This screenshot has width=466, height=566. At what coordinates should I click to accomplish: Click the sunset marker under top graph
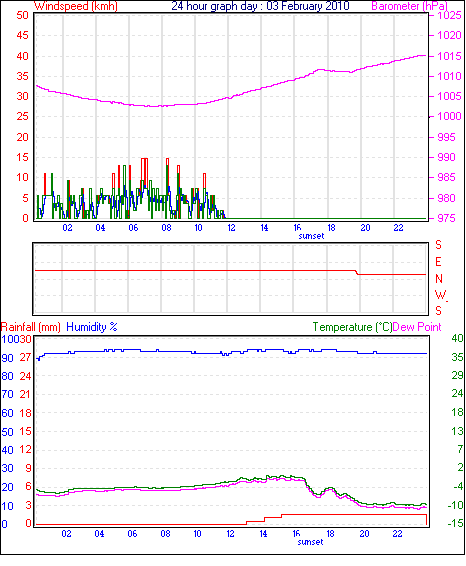click(312, 236)
